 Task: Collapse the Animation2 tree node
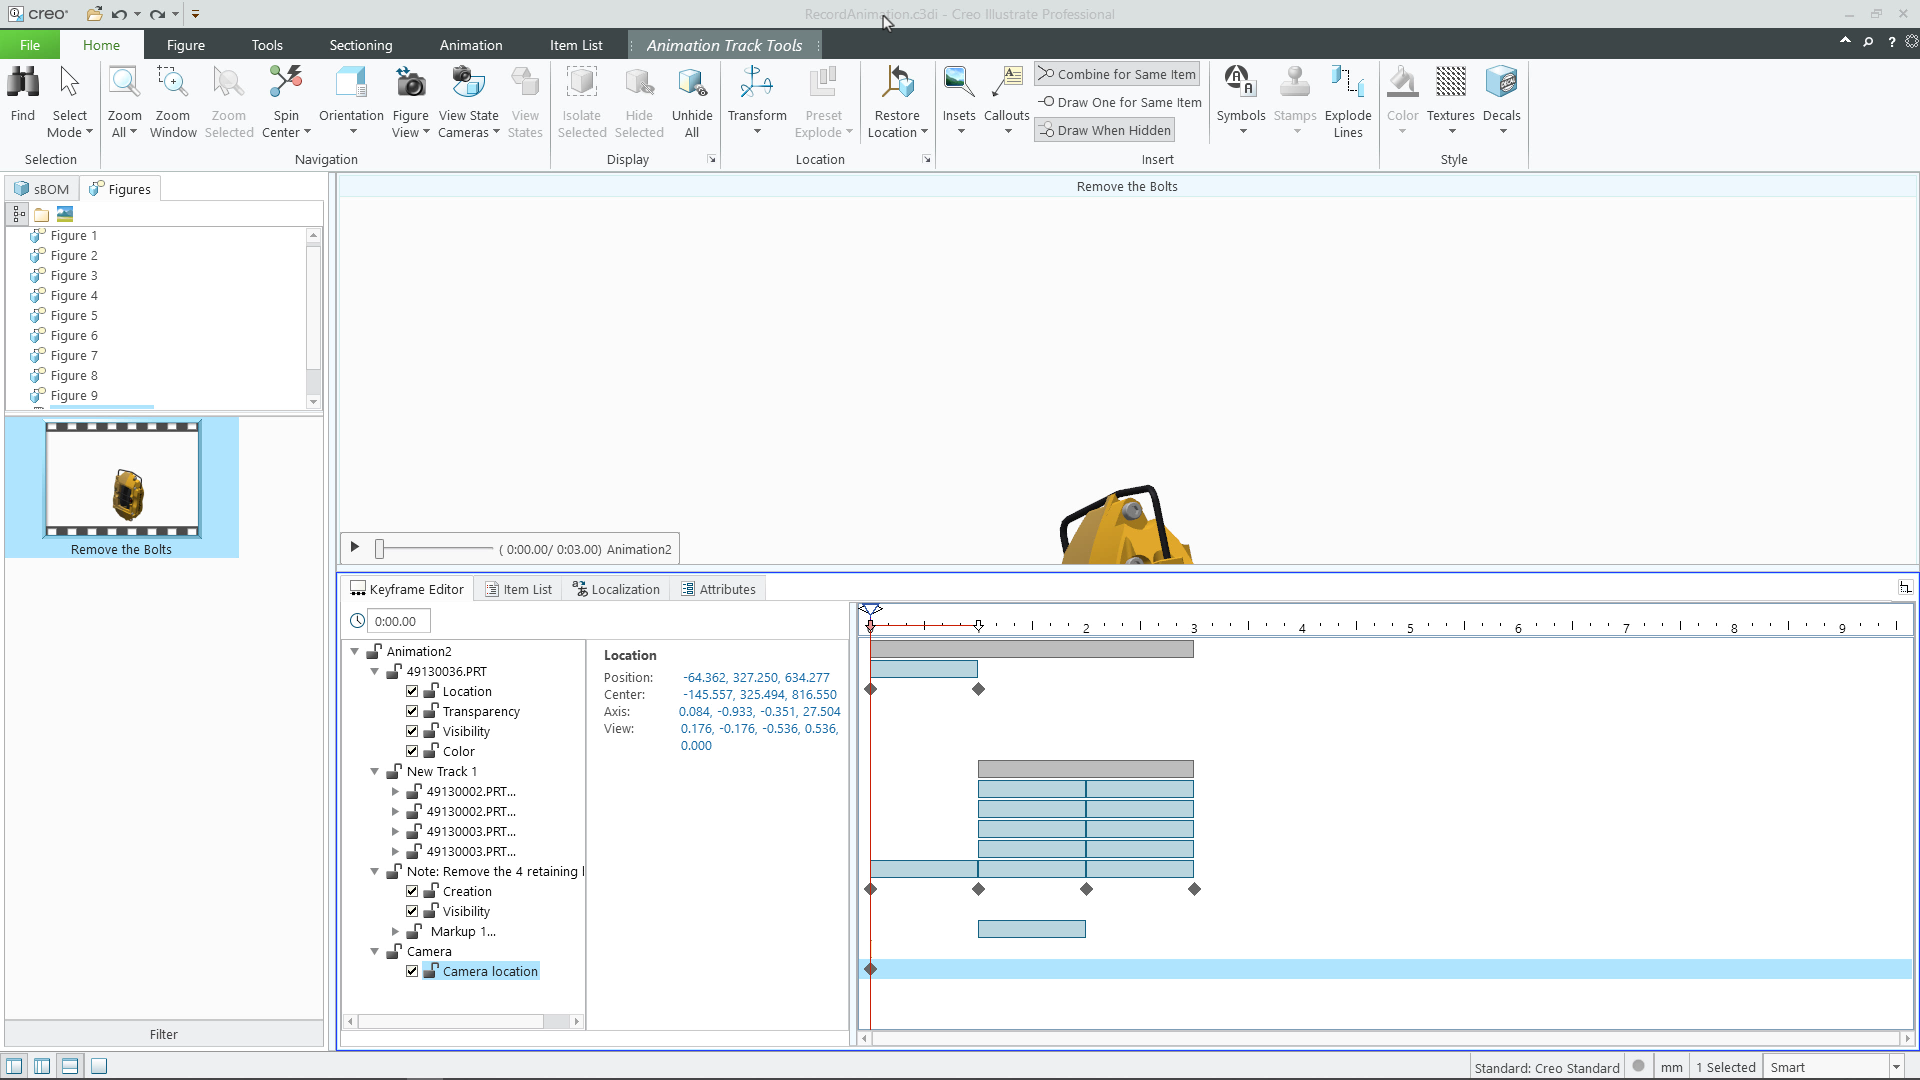click(x=355, y=651)
